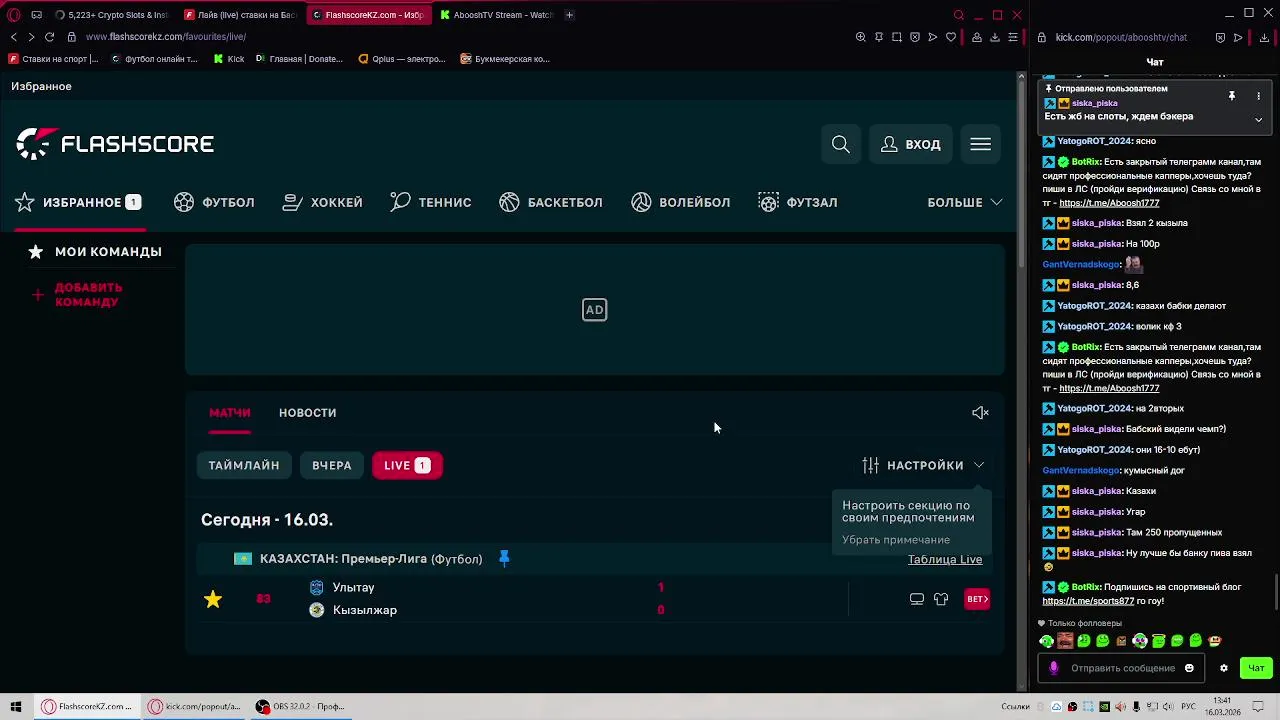The height and width of the screenshot is (720, 1280).
Task: Expand the Больше sports dropdown
Action: tap(964, 202)
